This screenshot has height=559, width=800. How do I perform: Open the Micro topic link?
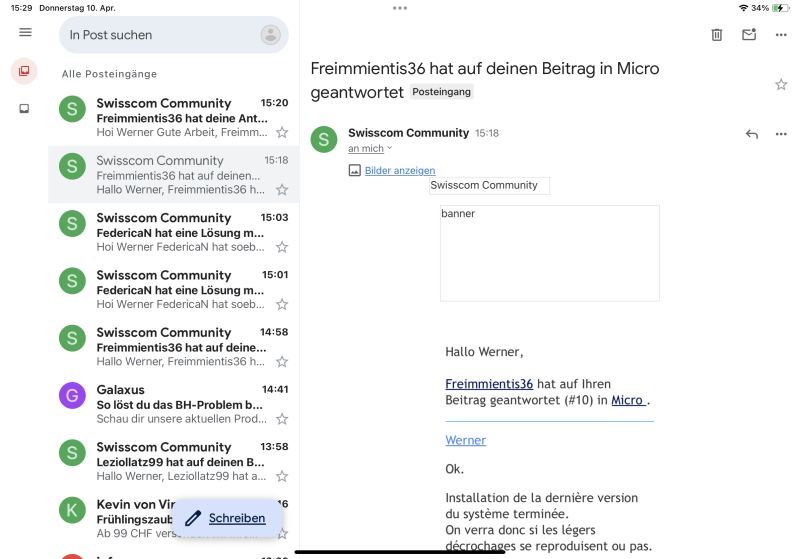(628, 400)
